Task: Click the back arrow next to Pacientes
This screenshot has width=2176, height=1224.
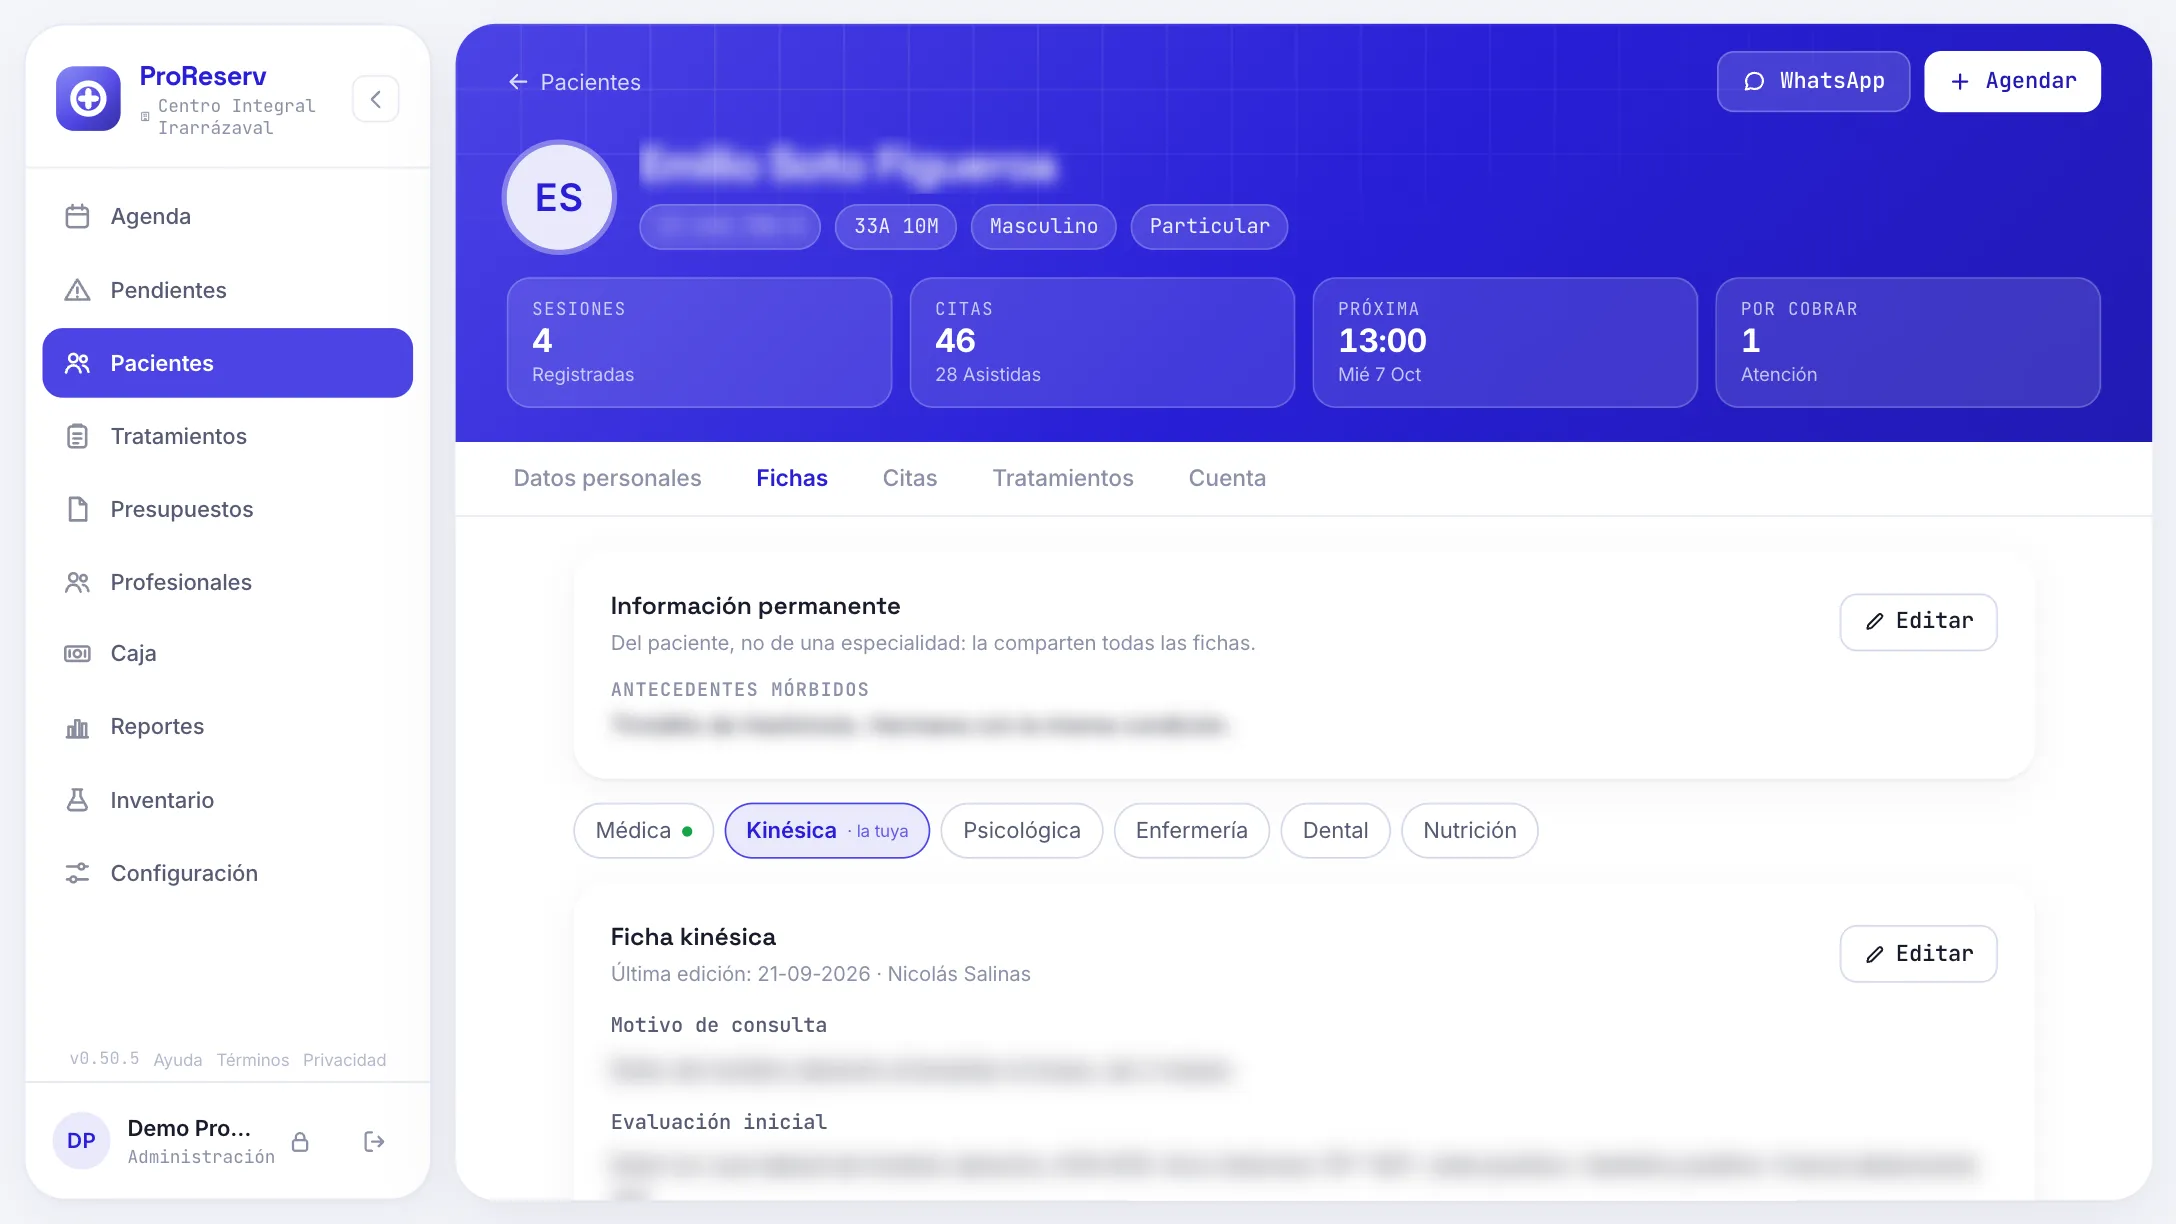Action: 518,82
